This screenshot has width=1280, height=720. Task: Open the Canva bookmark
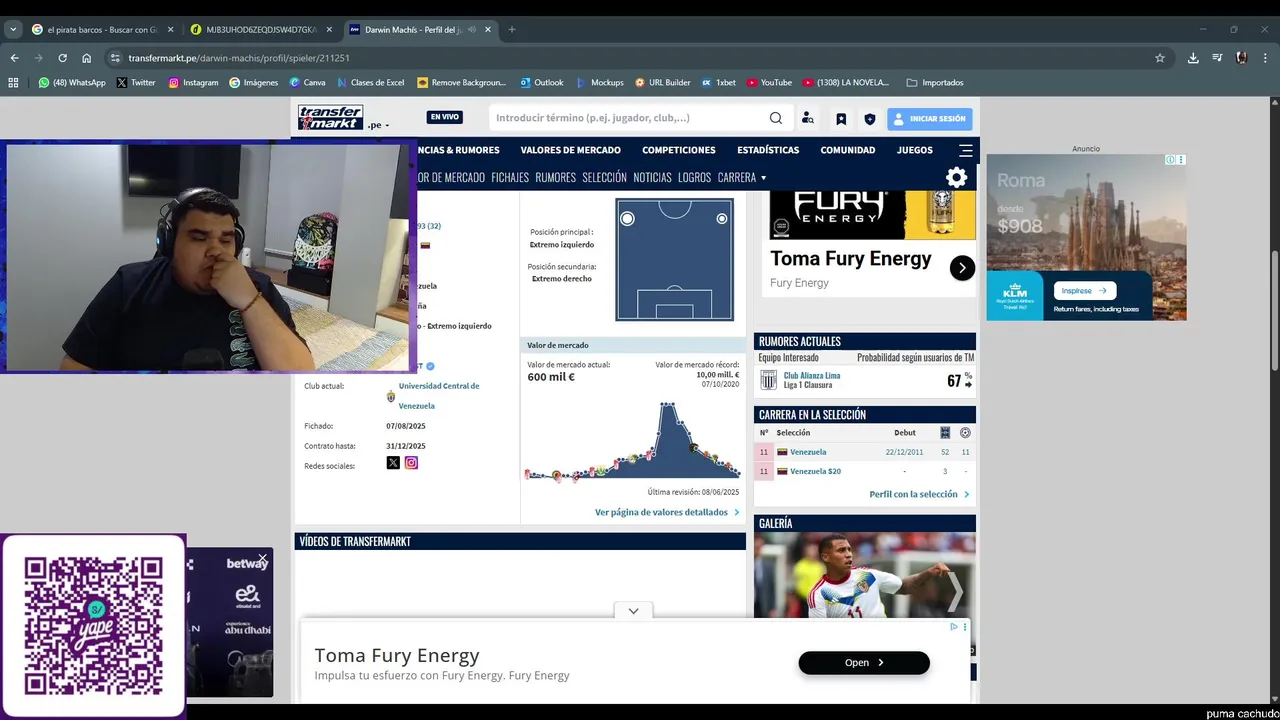307,83
